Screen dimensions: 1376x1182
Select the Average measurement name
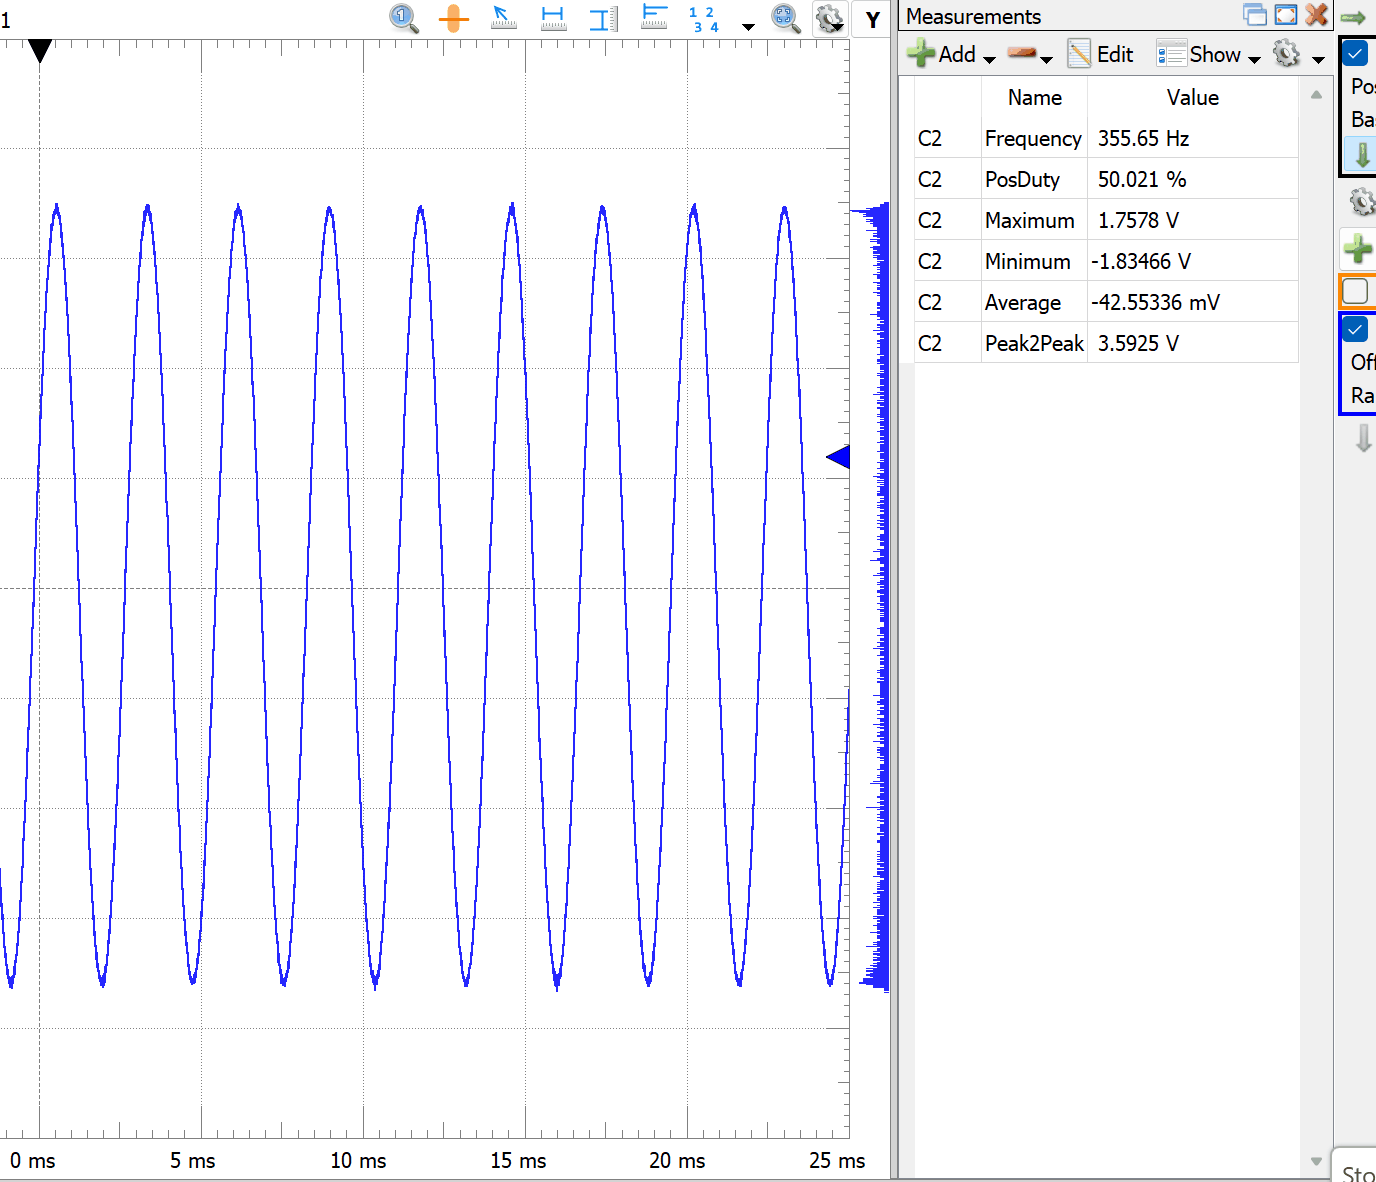click(1022, 302)
